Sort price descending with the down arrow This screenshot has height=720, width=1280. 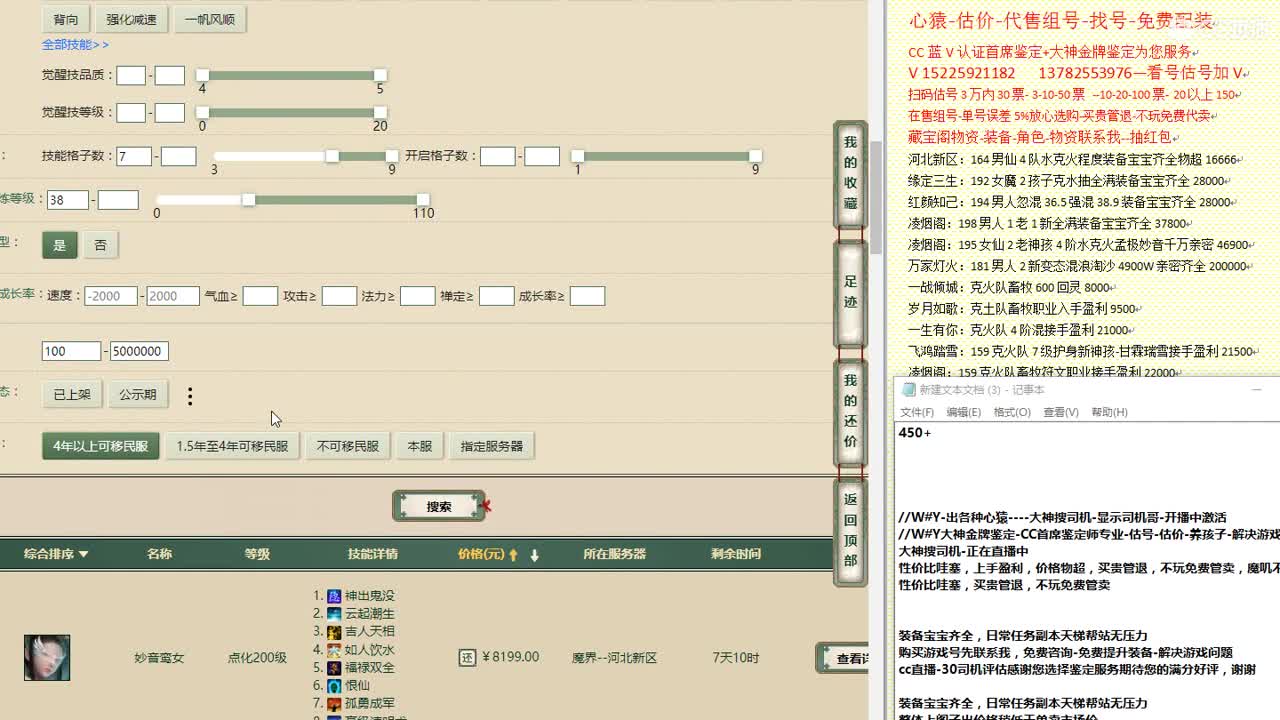click(x=534, y=555)
